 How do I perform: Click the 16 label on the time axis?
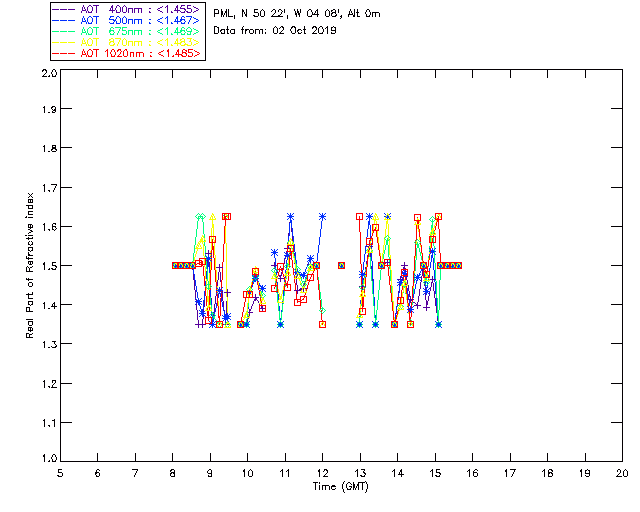point(472,473)
